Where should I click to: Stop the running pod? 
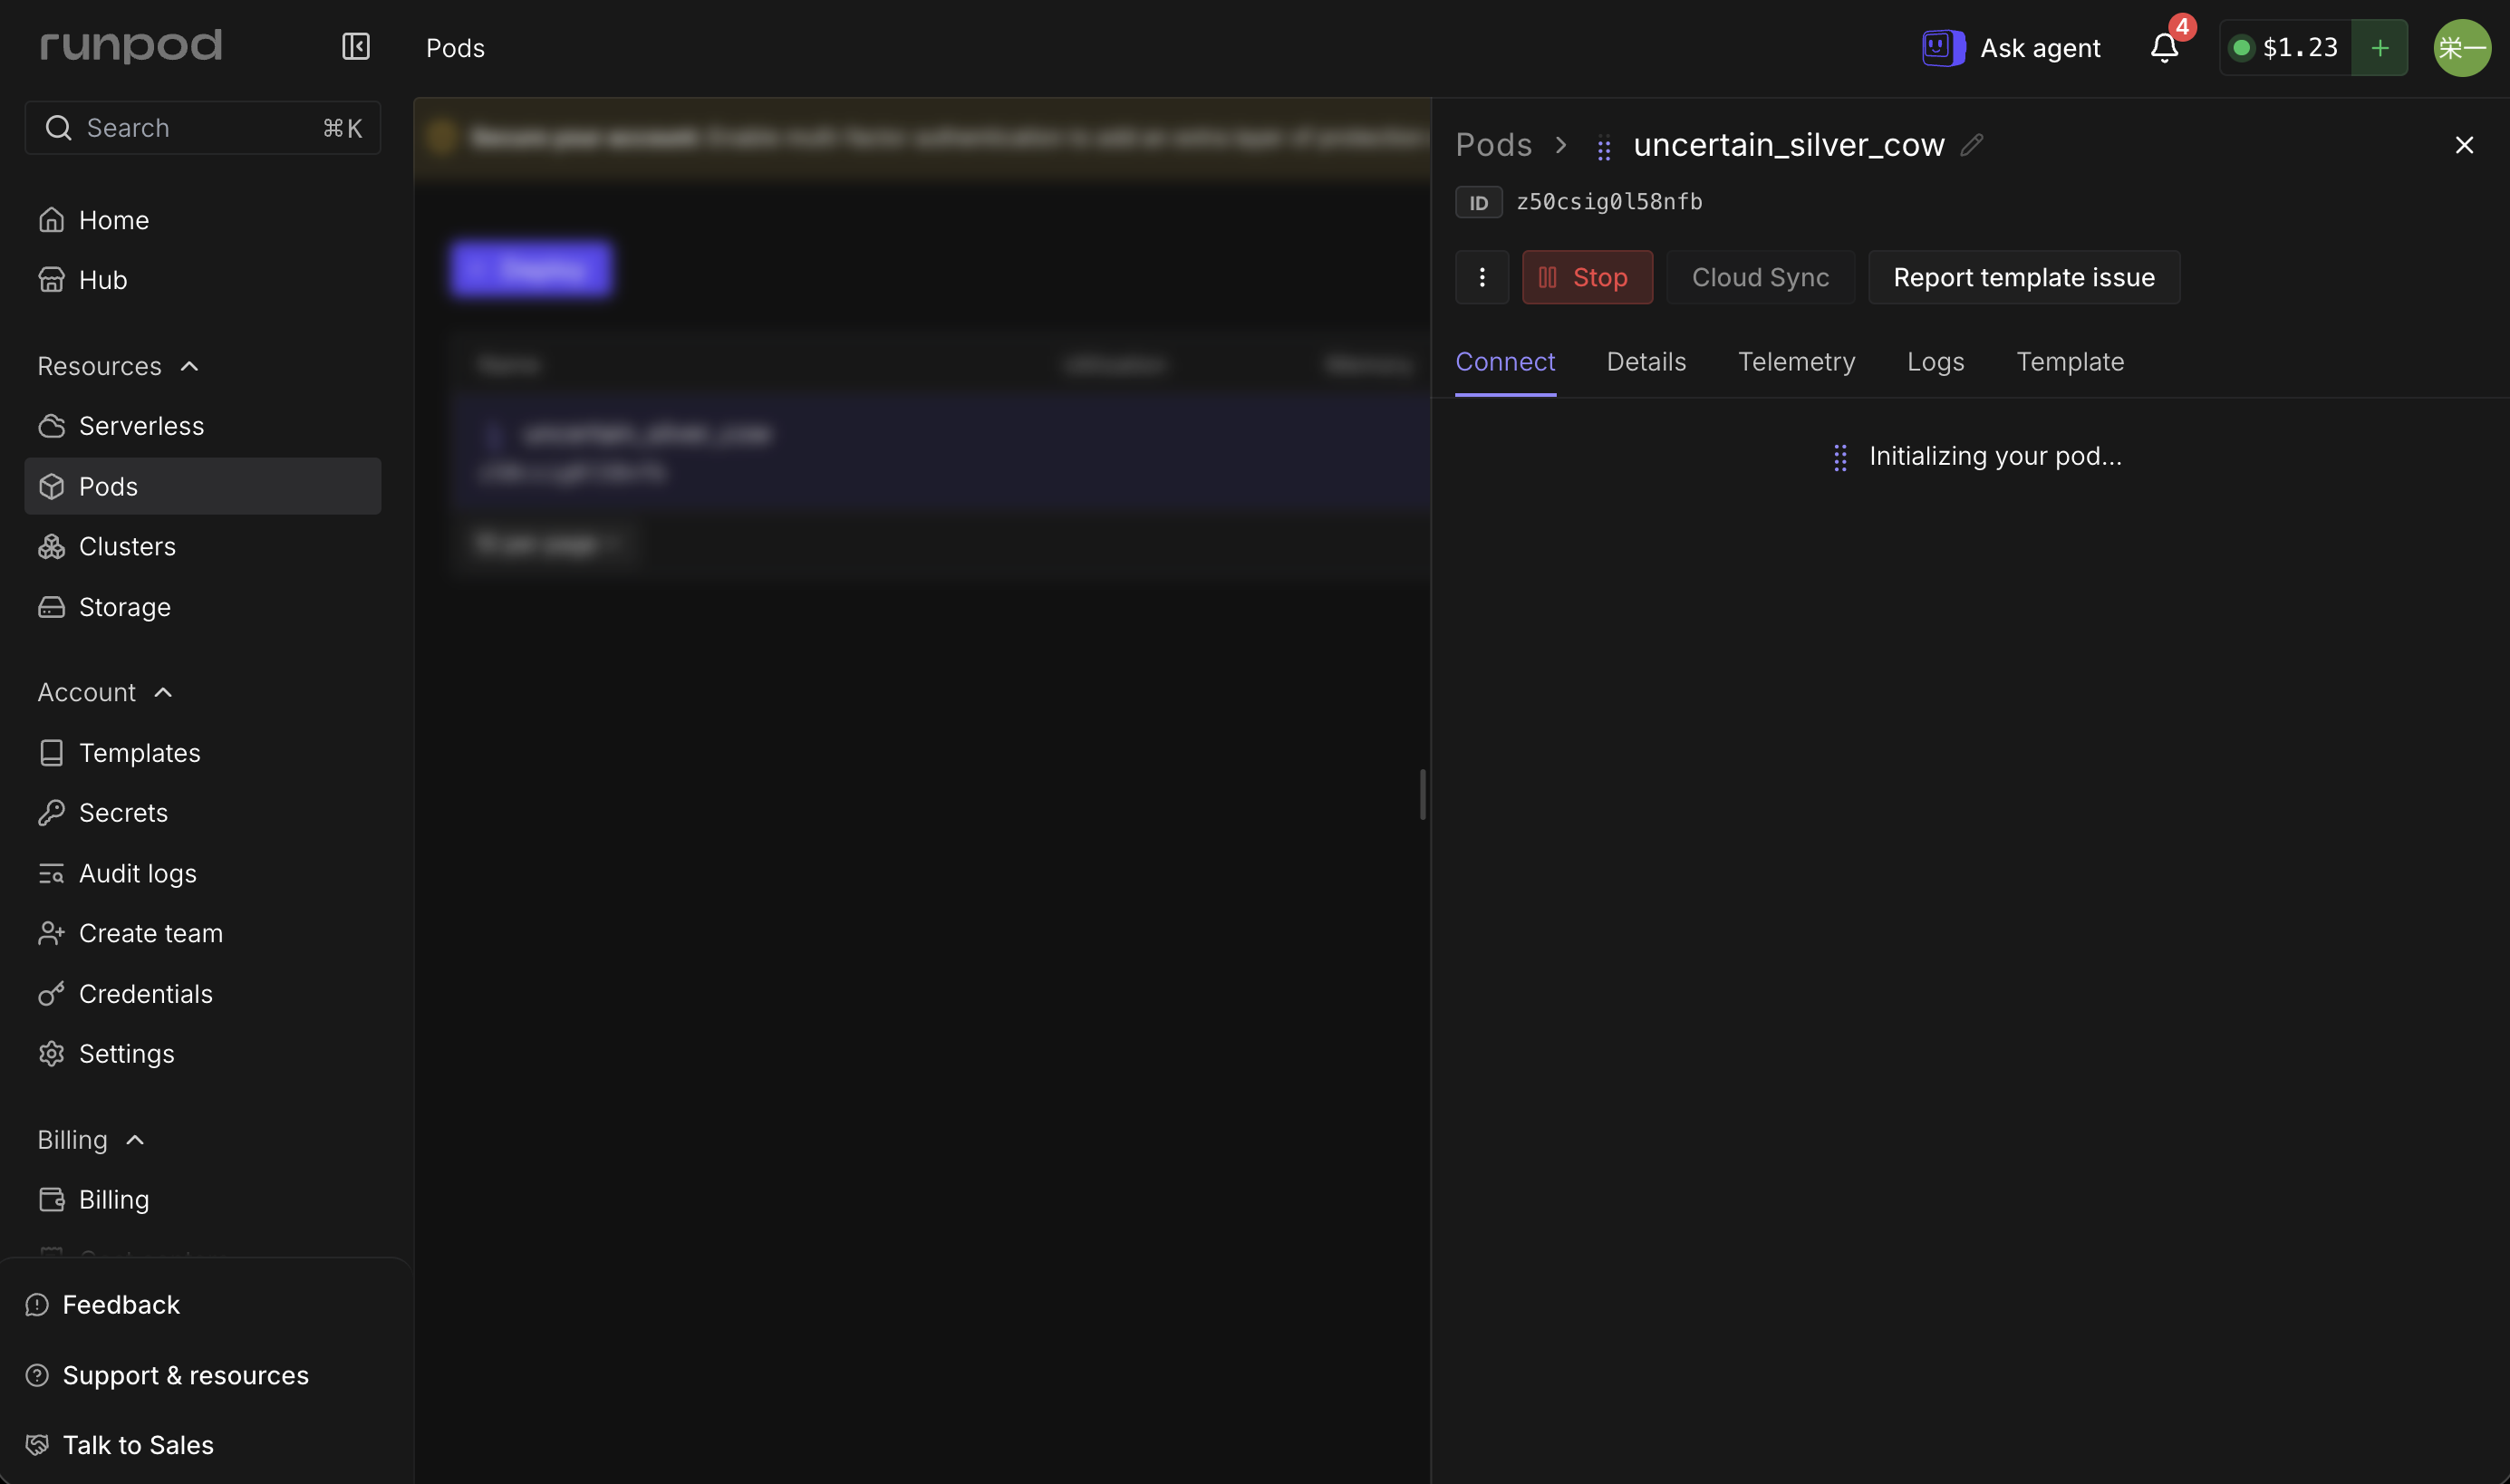1587,277
